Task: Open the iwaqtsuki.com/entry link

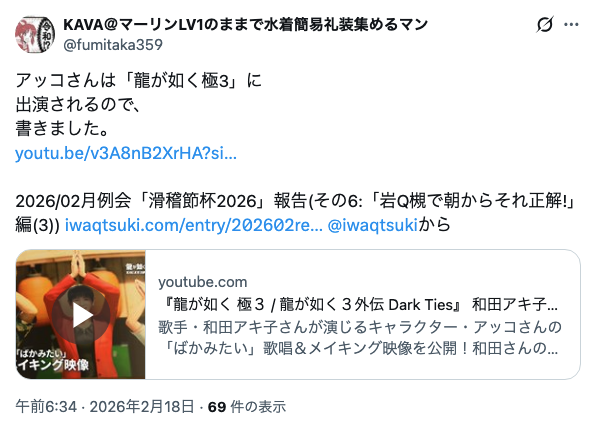Action: pyautogui.click(x=194, y=225)
